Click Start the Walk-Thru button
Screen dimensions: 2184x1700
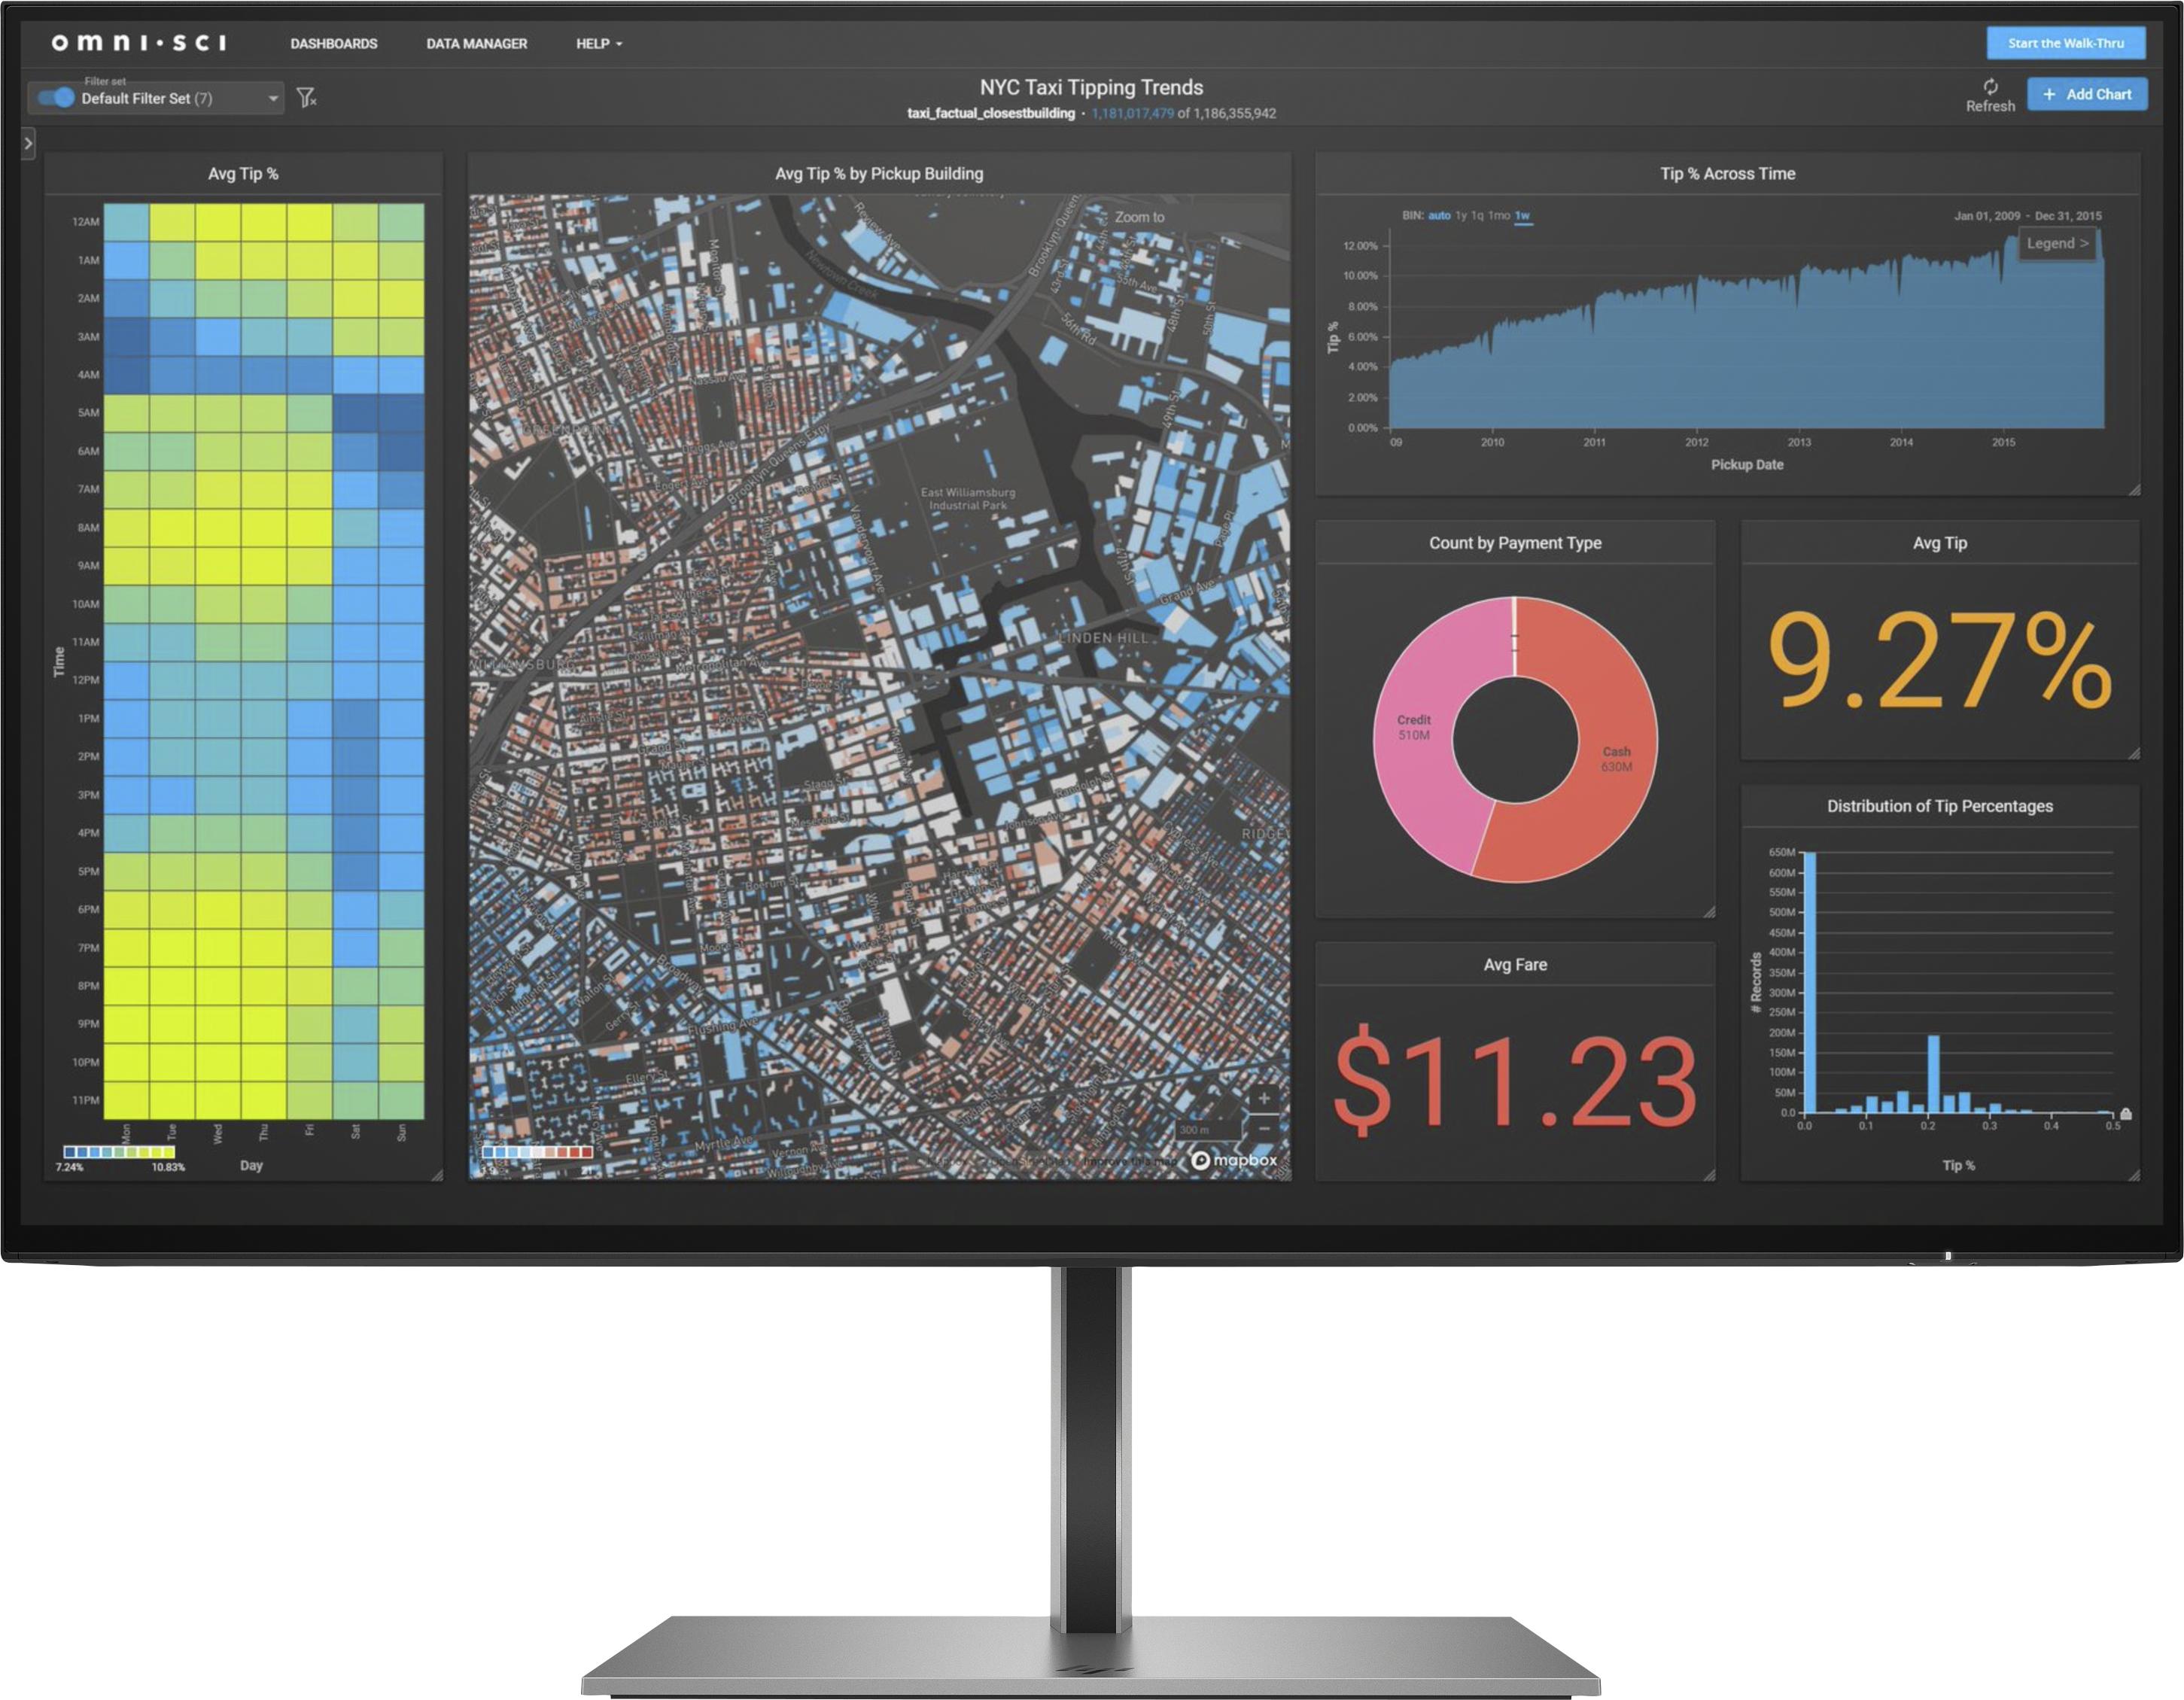click(x=2055, y=43)
